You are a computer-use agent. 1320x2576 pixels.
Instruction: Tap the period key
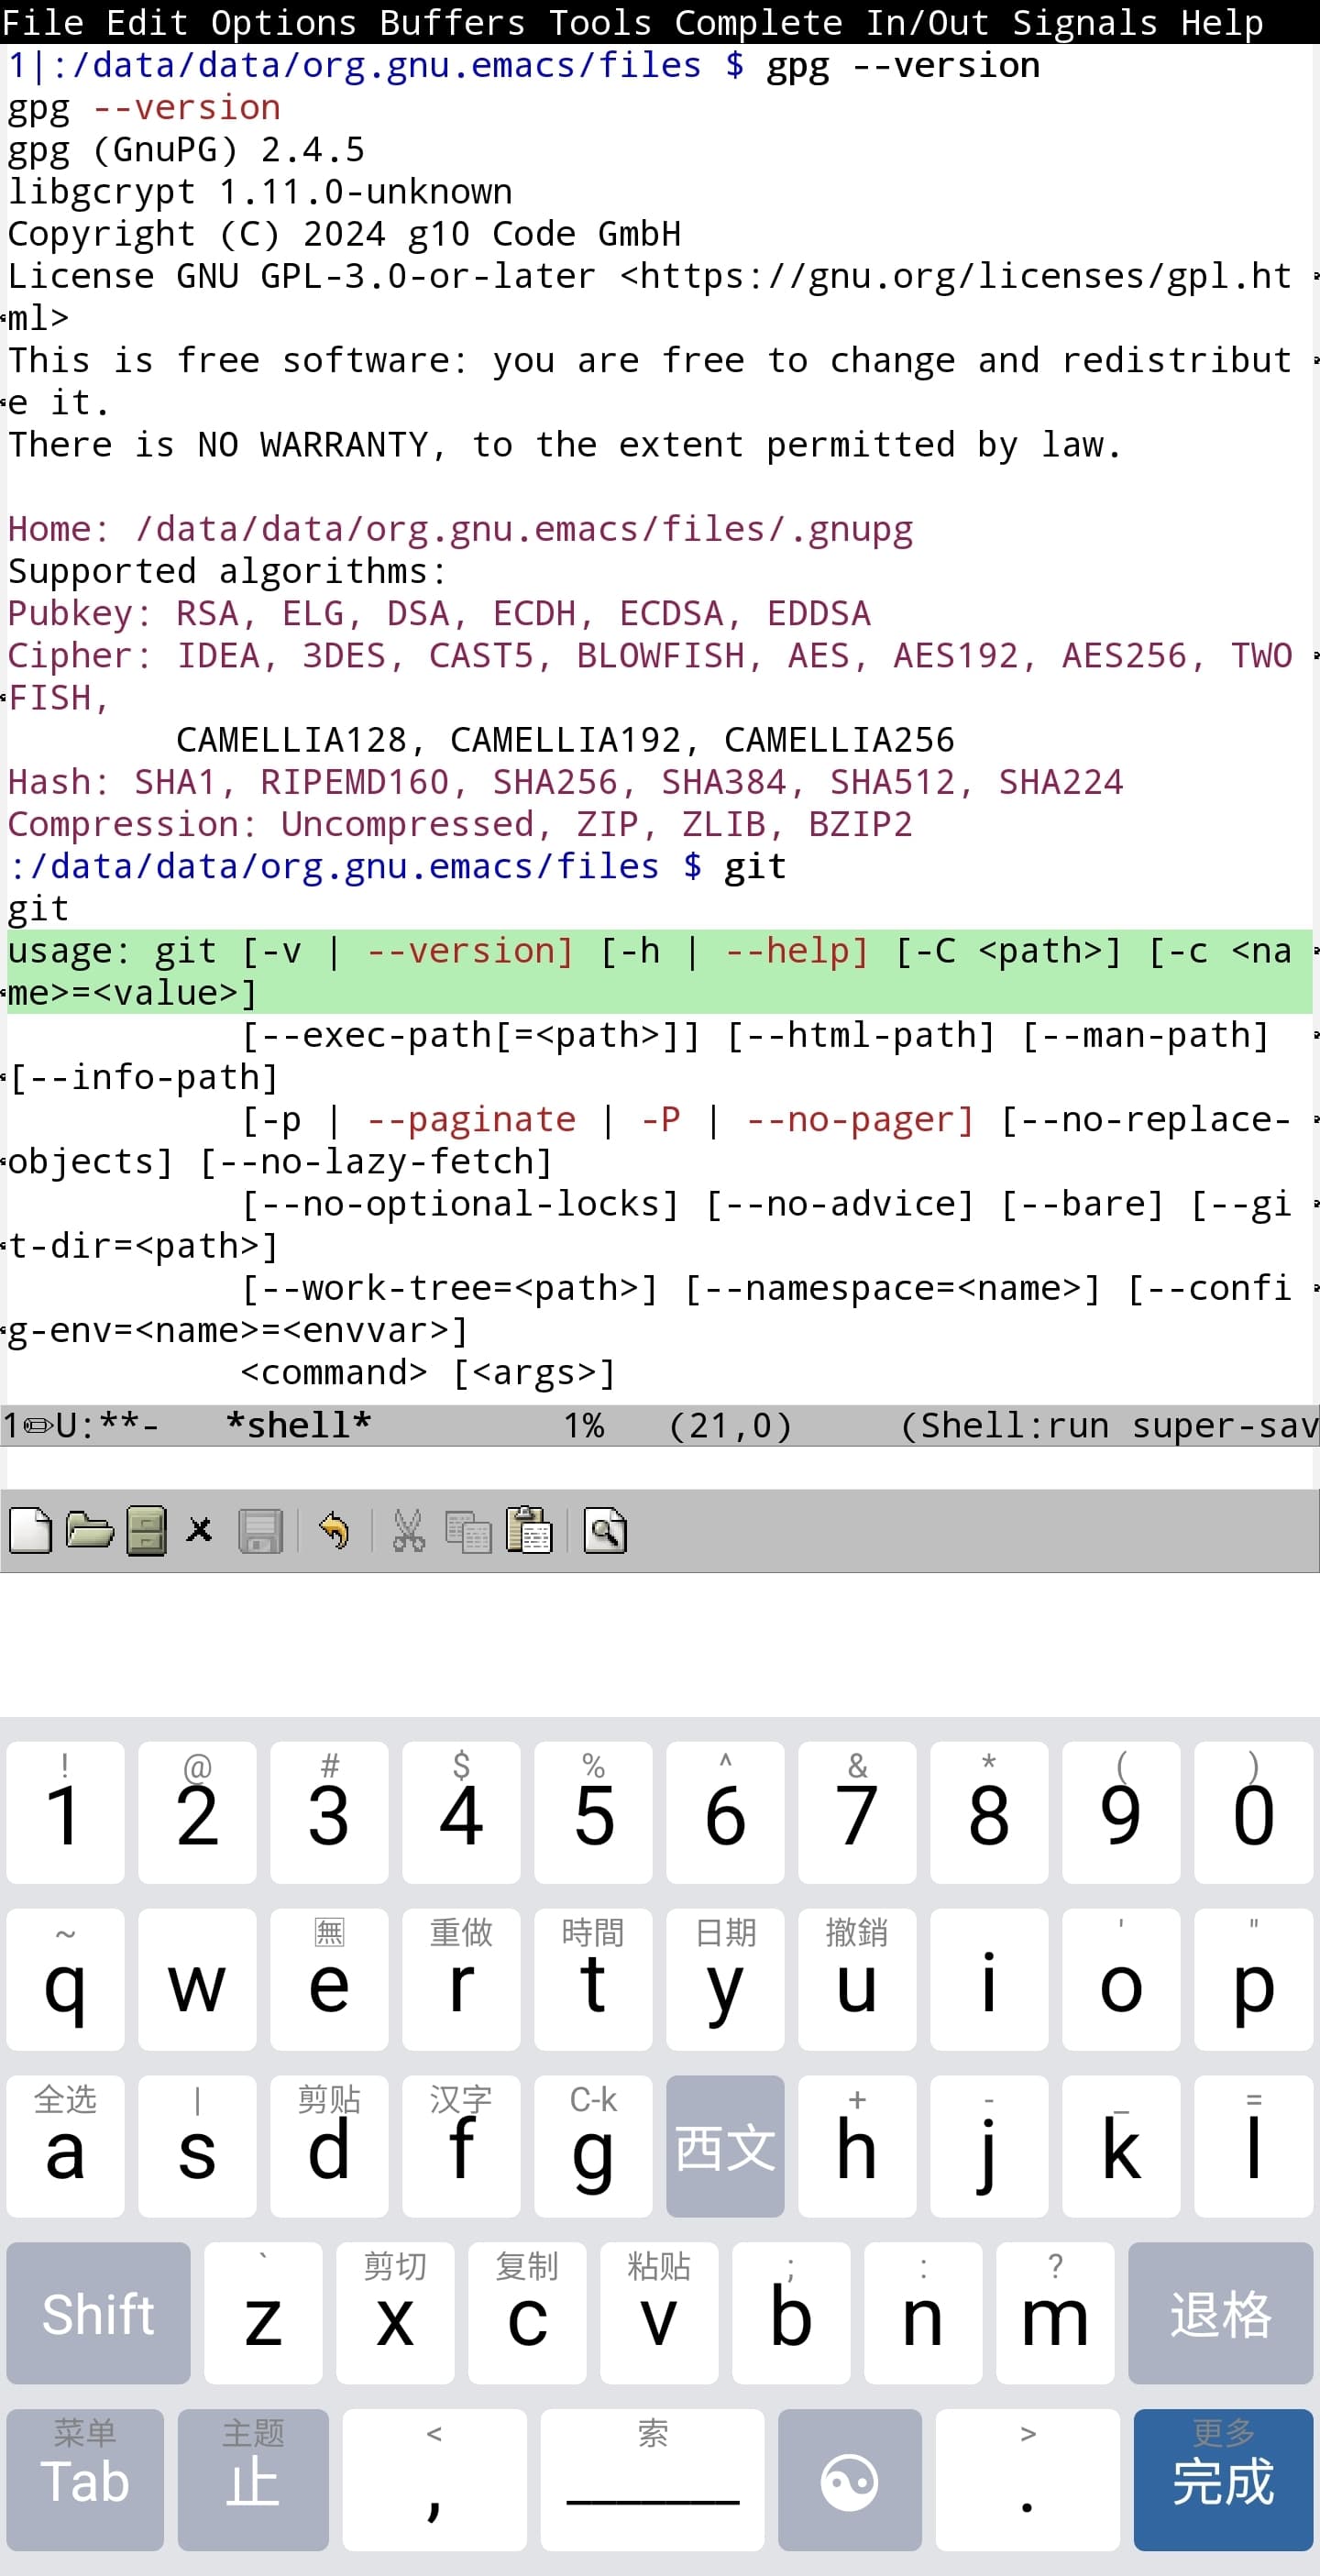point(1027,2481)
